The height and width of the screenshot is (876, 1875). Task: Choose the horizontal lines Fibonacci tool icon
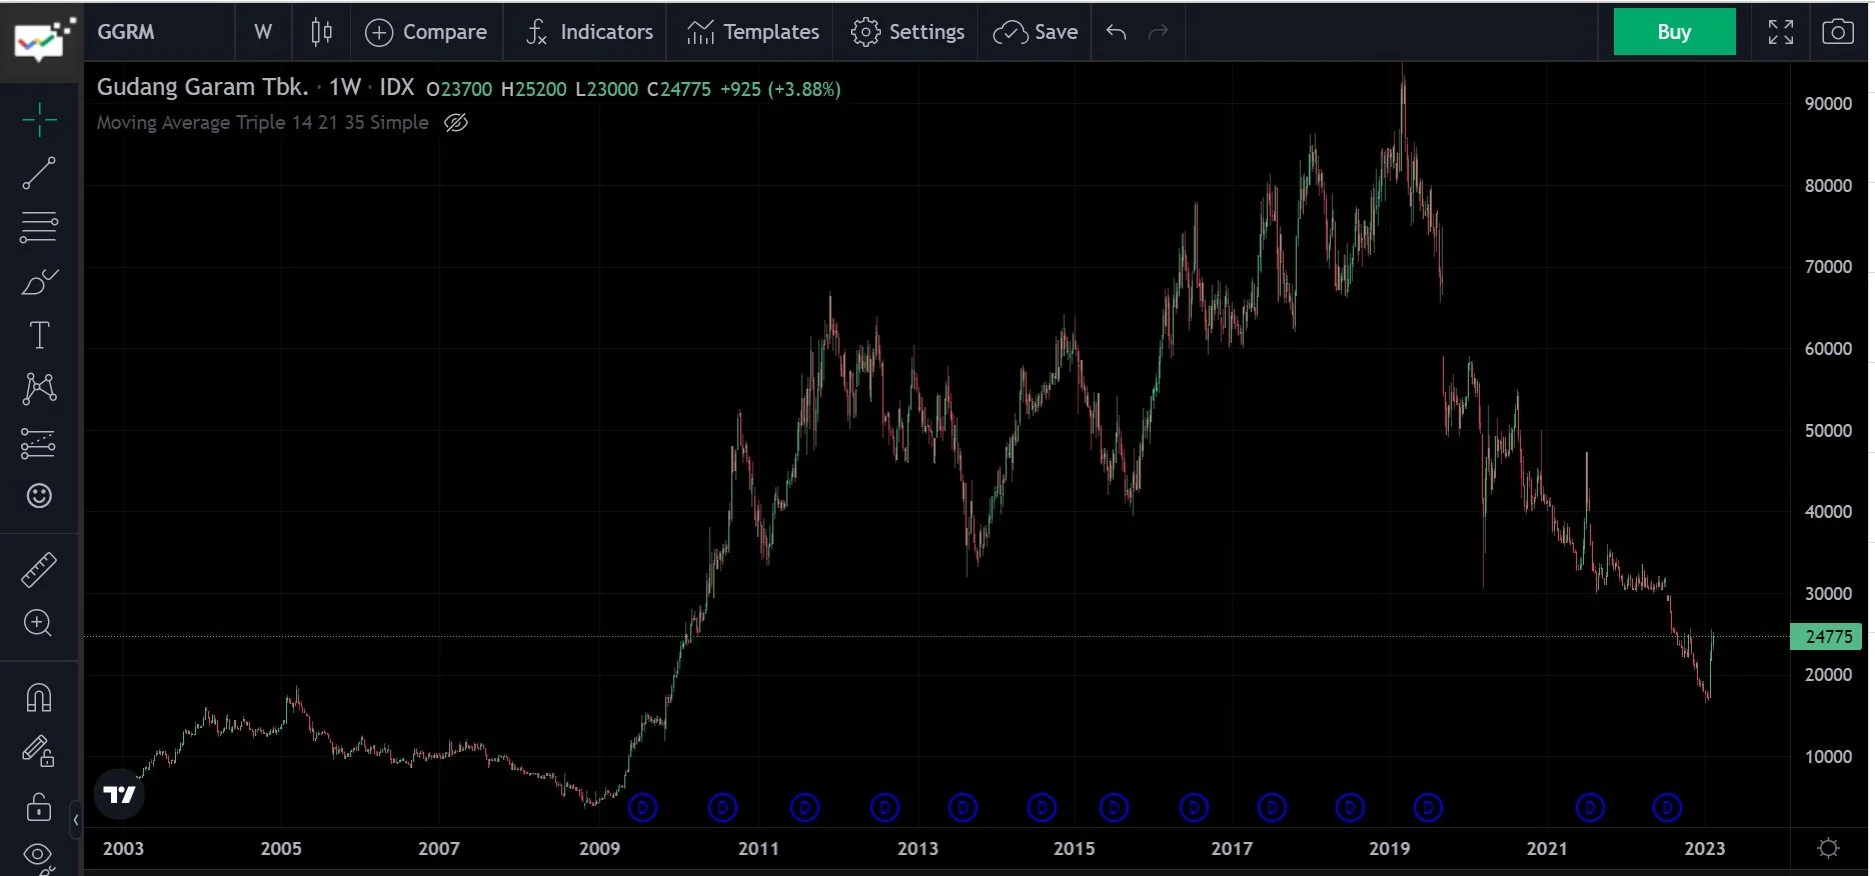[39, 227]
